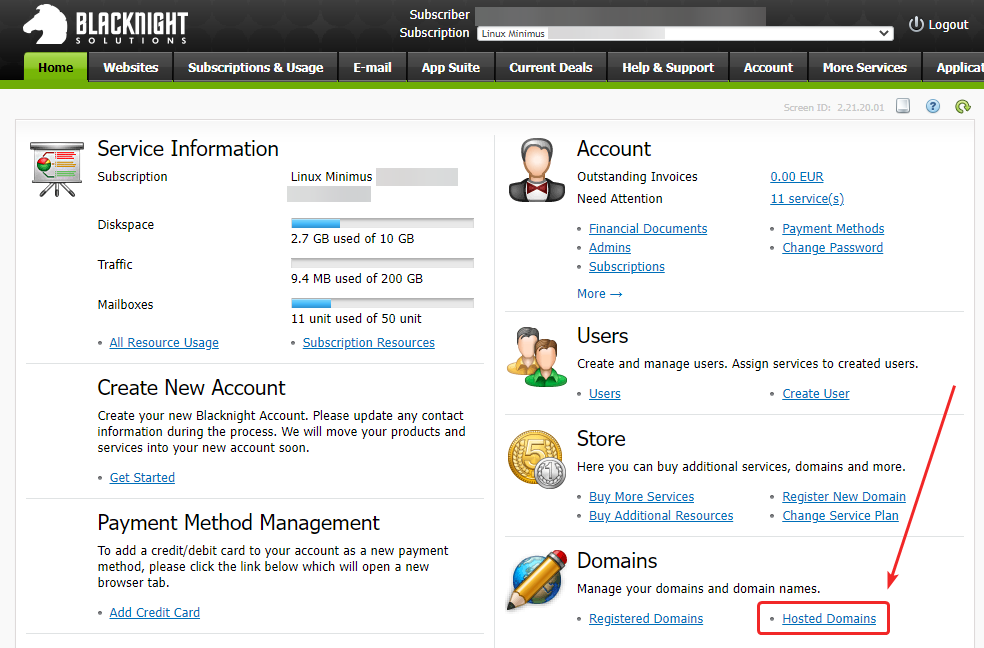Screen dimensions: 984x648
Task: Open the Registered Domains link
Action: pos(646,619)
